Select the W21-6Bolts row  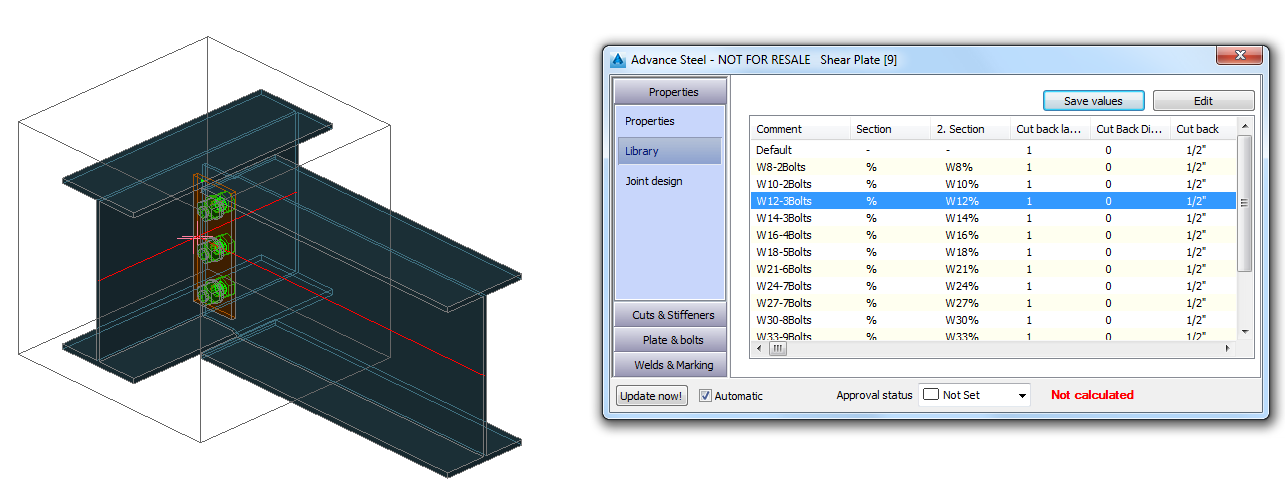tap(994, 269)
